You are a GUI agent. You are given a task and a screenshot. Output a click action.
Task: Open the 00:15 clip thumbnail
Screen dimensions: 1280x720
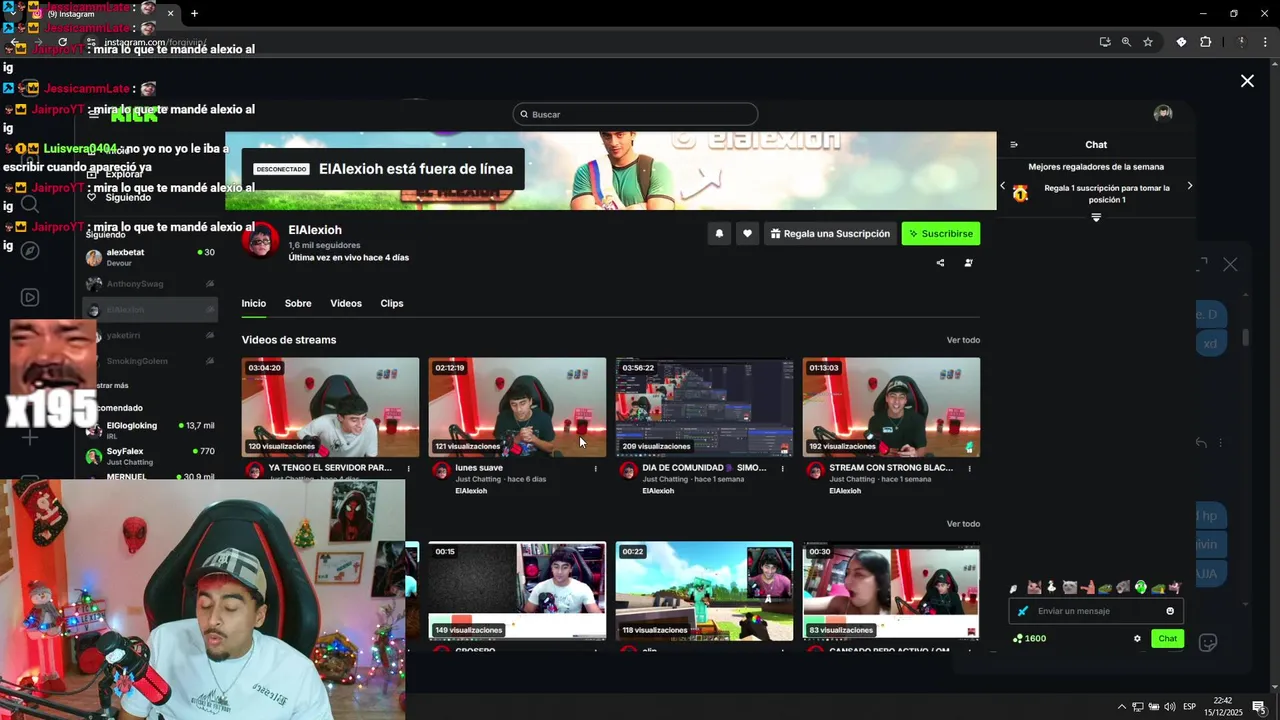pos(517,591)
